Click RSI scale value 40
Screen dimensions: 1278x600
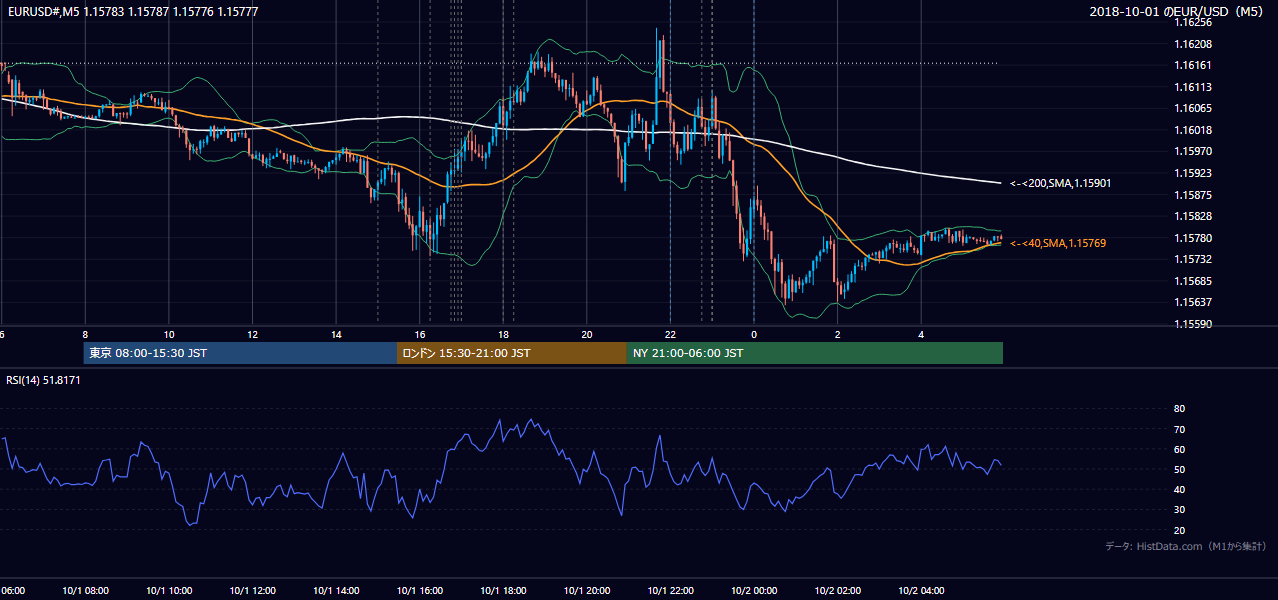click(1180, 489)
